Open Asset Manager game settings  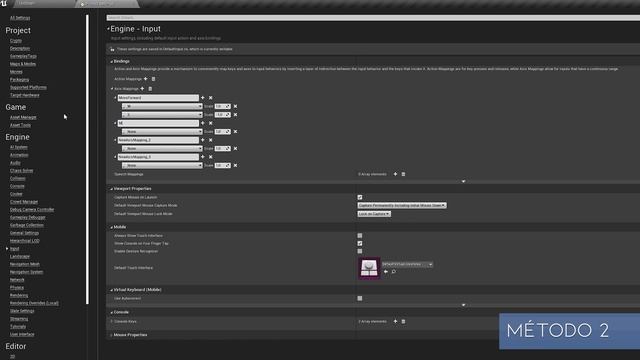click(x=23, y=117)
